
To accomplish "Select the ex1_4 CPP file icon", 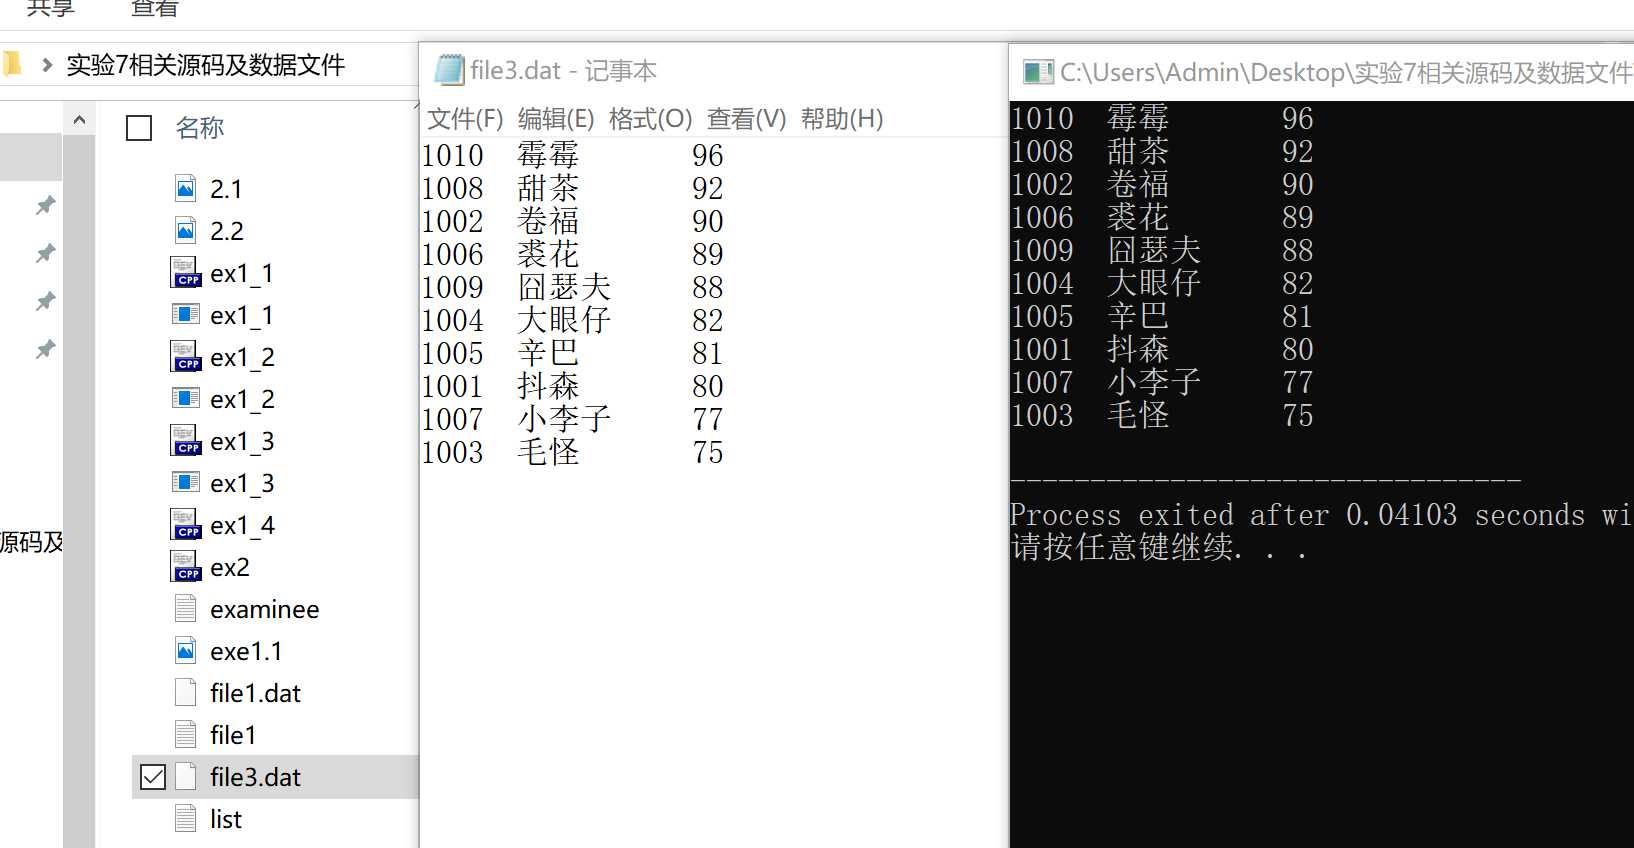I will coord(186,524).
